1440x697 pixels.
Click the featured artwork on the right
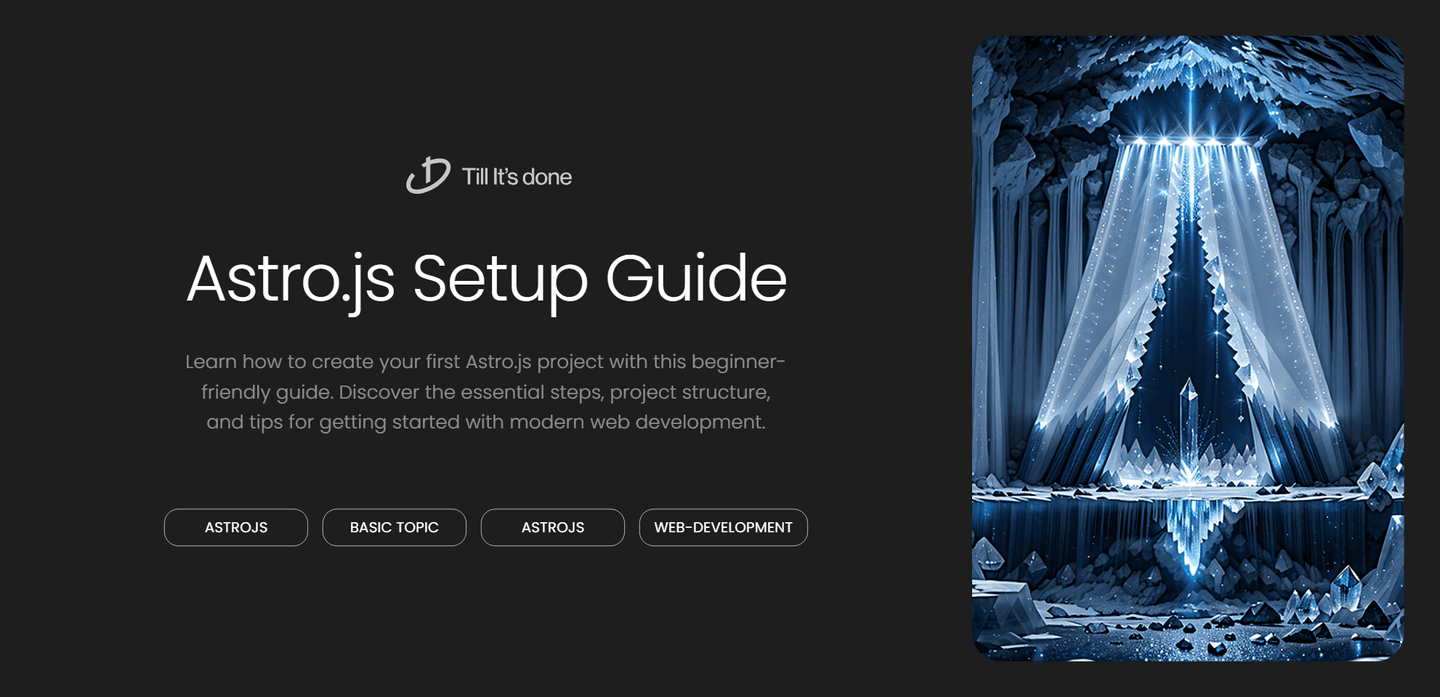click(x=1188, y=349)
